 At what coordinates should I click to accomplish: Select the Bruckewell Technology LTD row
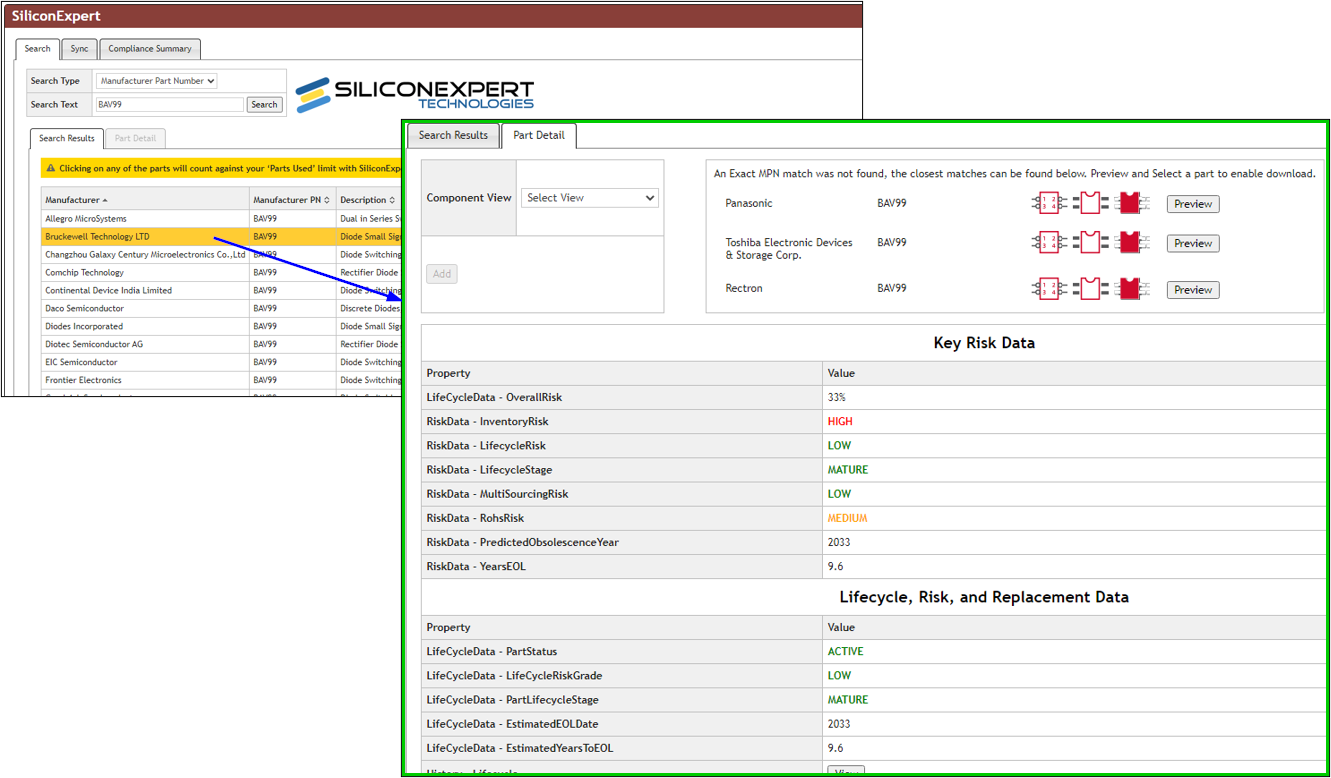point(221,237)
